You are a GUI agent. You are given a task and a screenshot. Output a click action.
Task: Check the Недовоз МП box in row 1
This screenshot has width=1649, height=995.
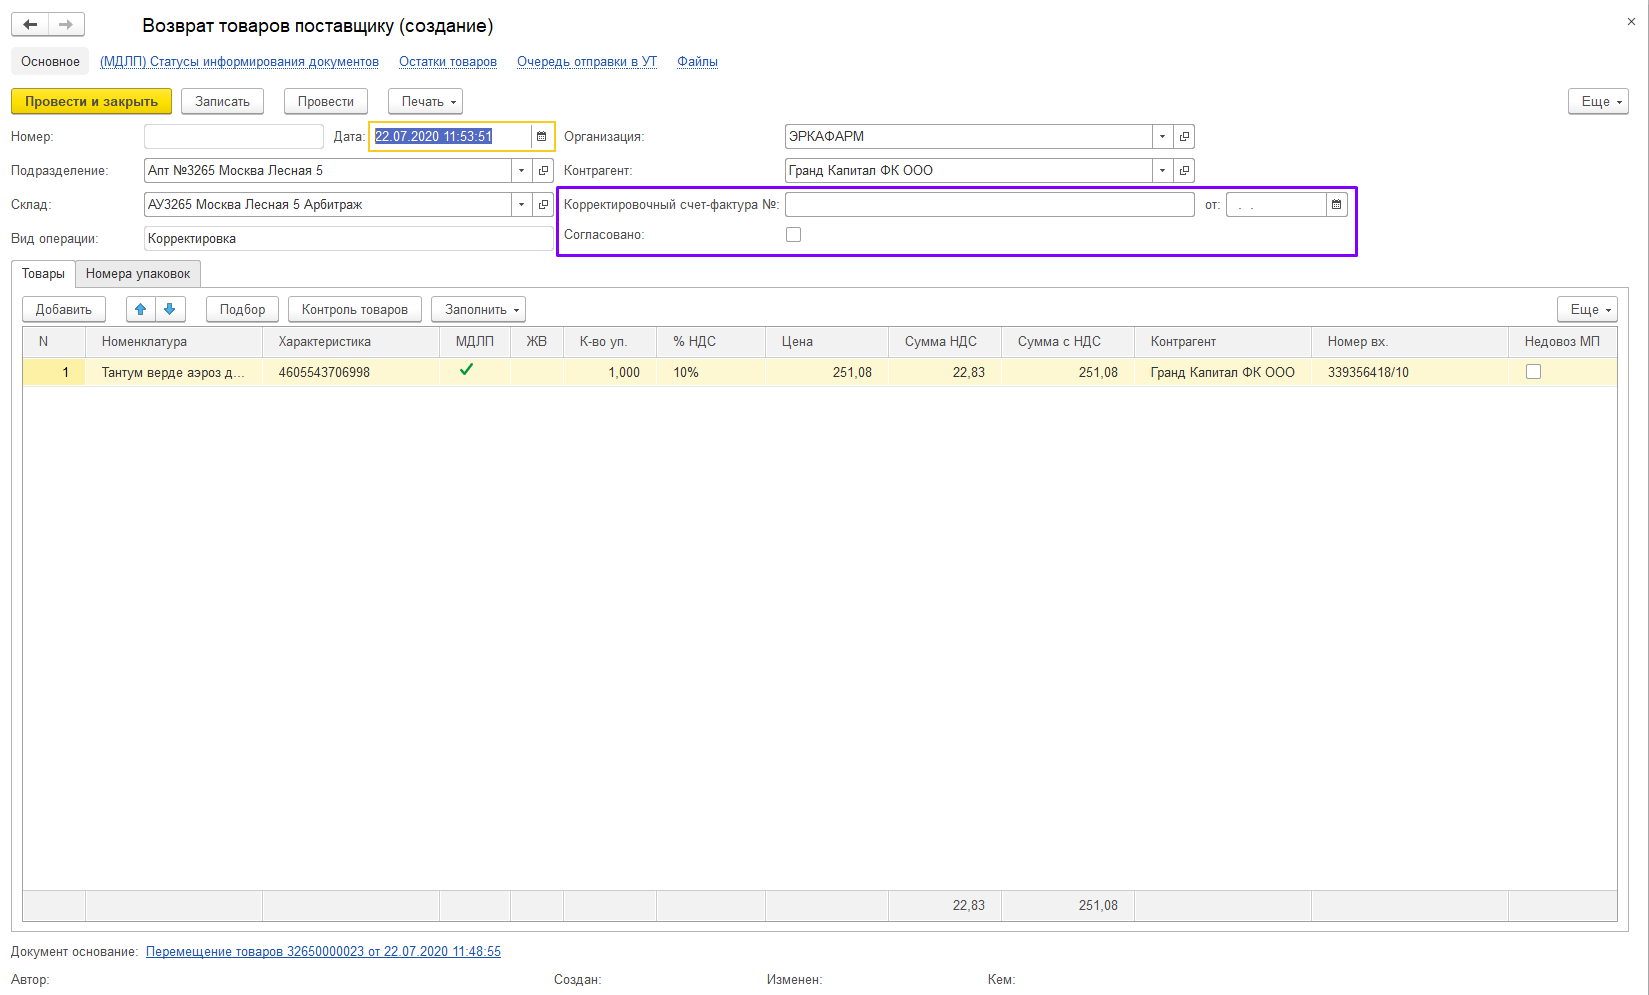(x=1533, y=372)
